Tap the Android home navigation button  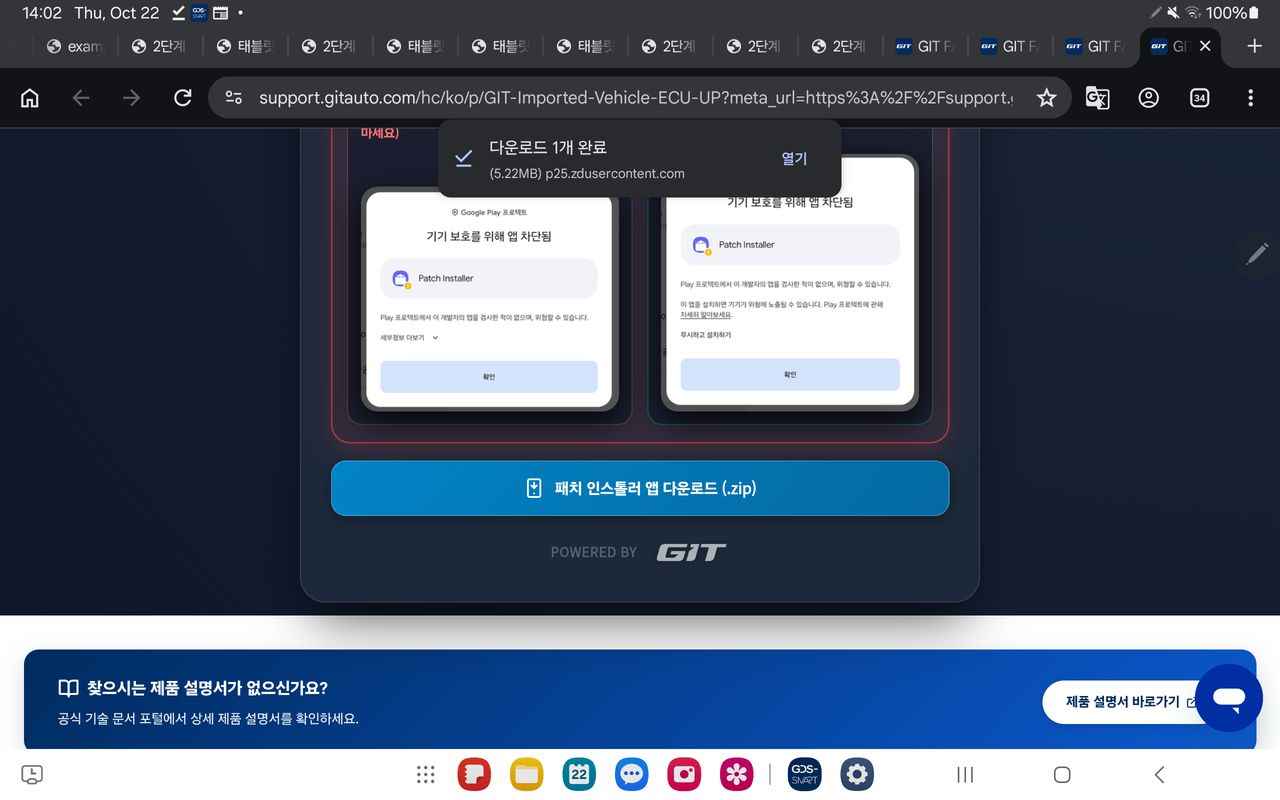click(1062, 774)
